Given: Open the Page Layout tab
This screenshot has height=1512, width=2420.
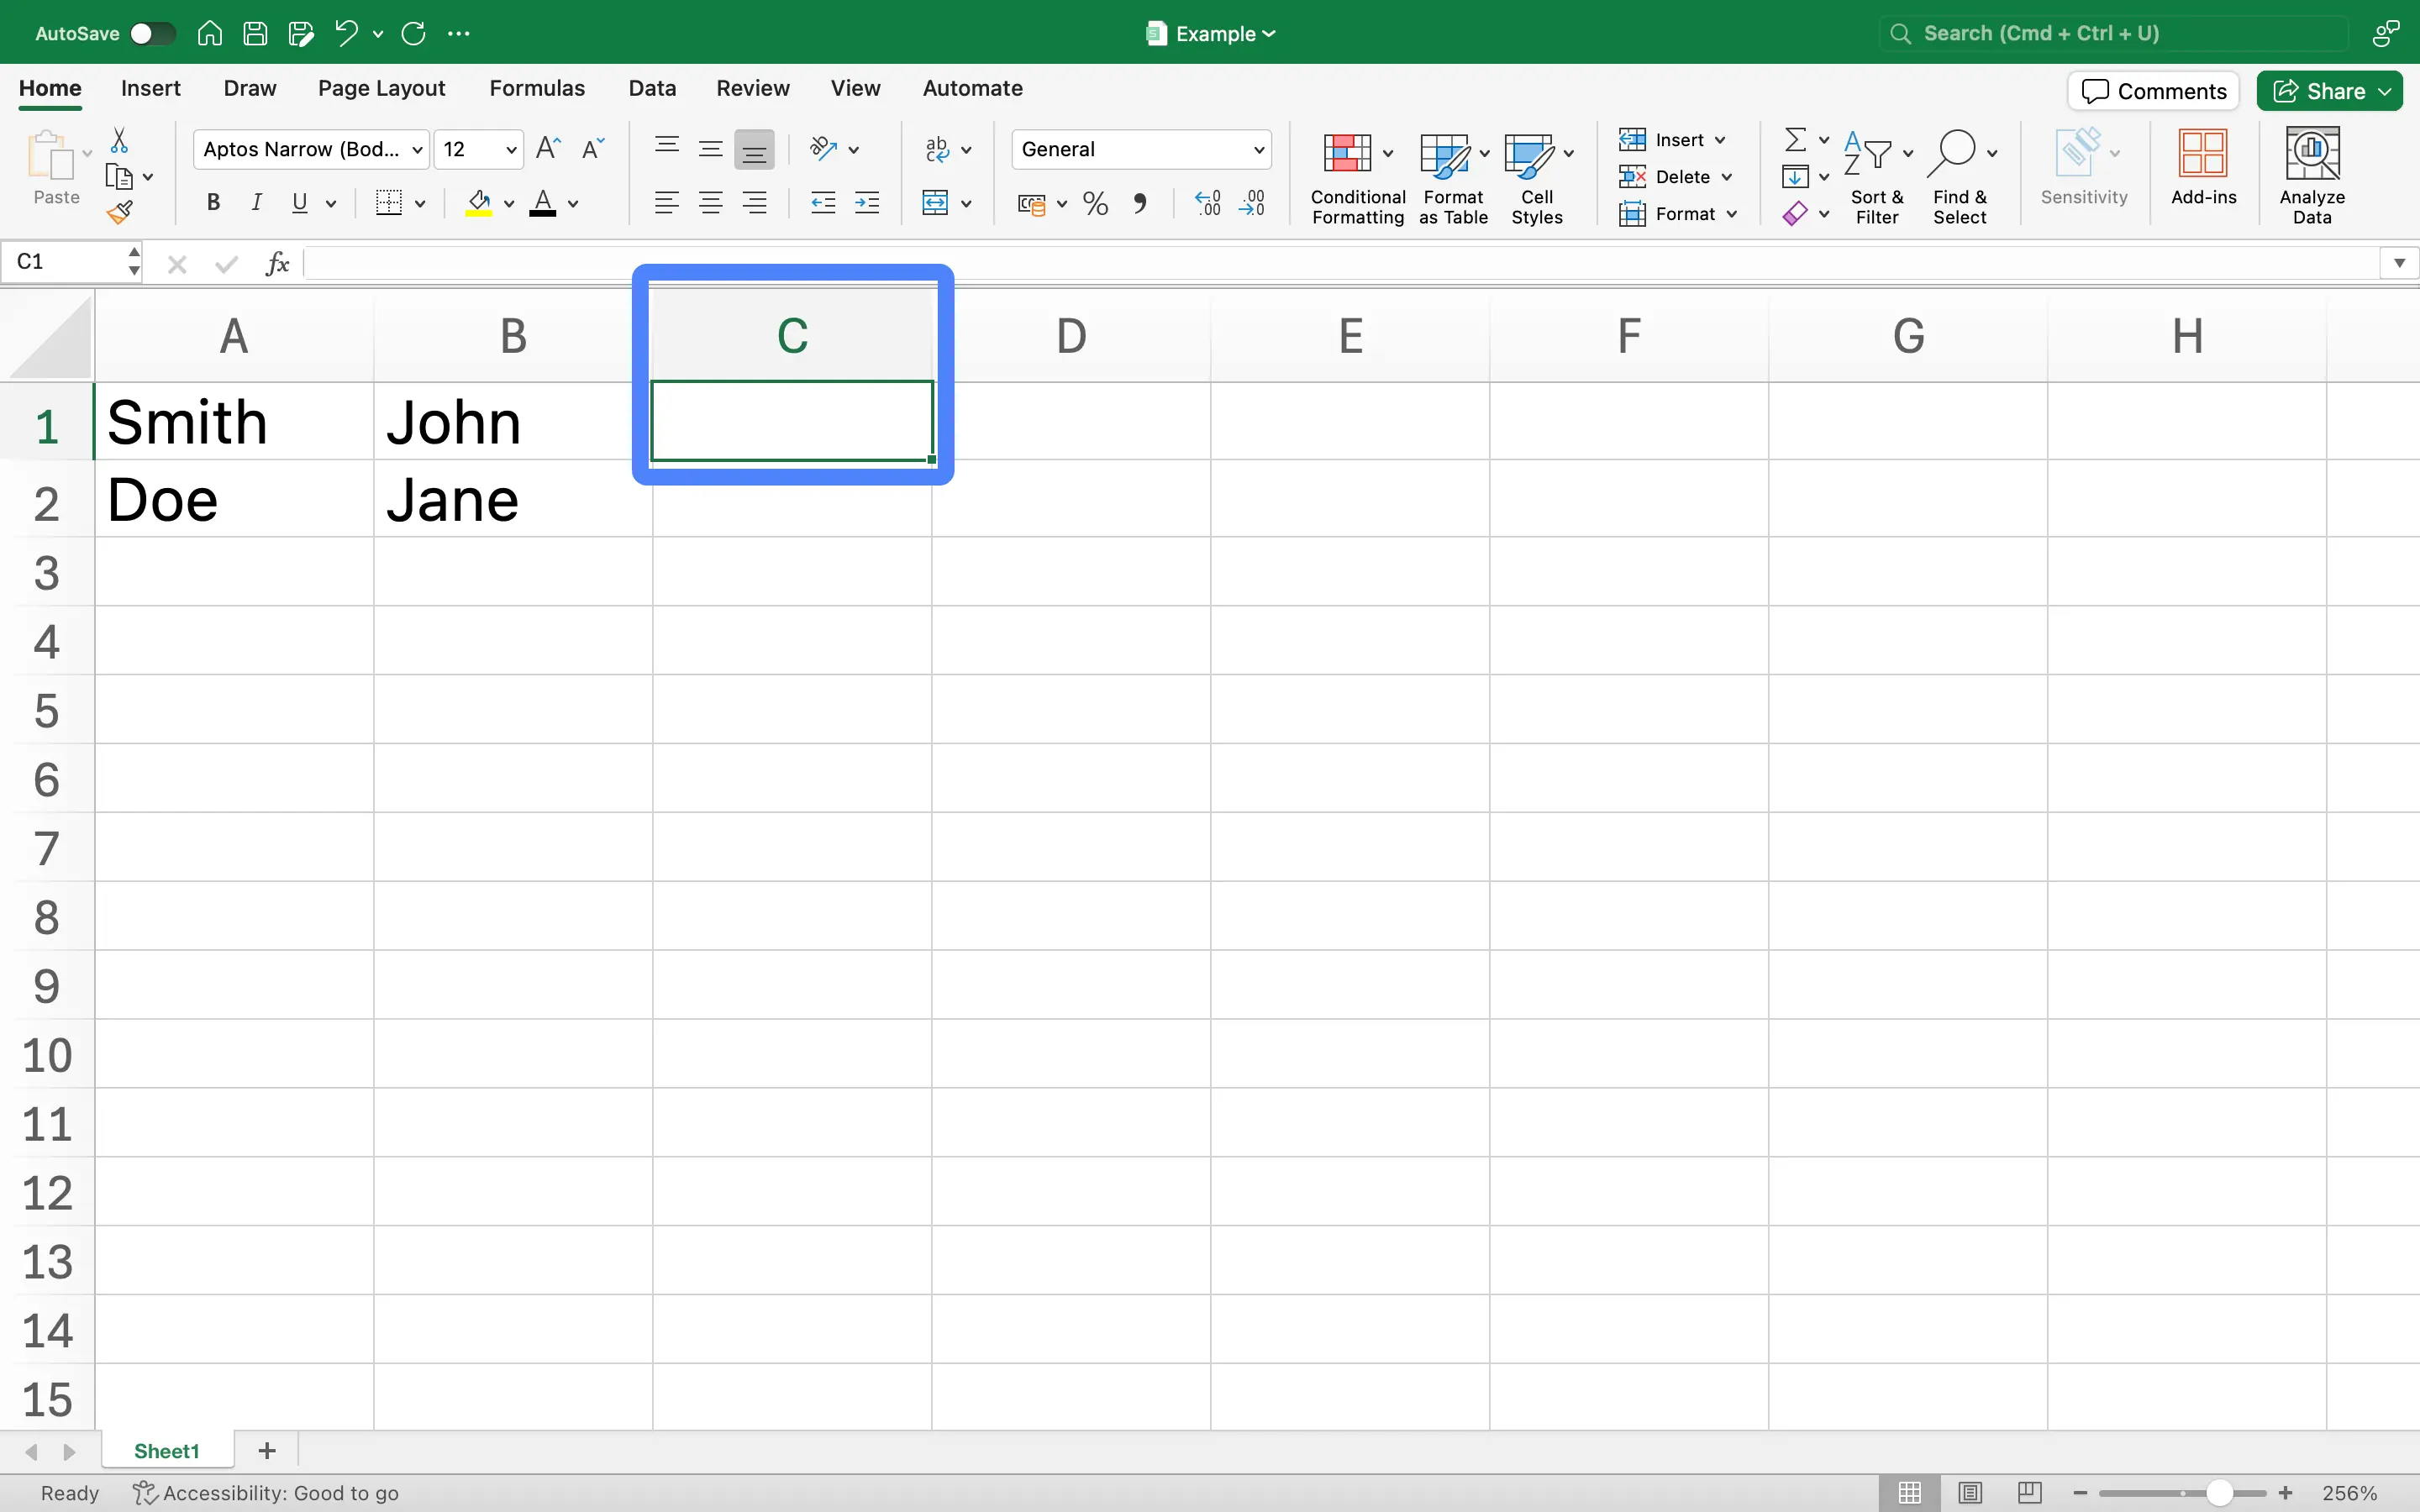Looking at the screenshot, I should click(382, 88).
